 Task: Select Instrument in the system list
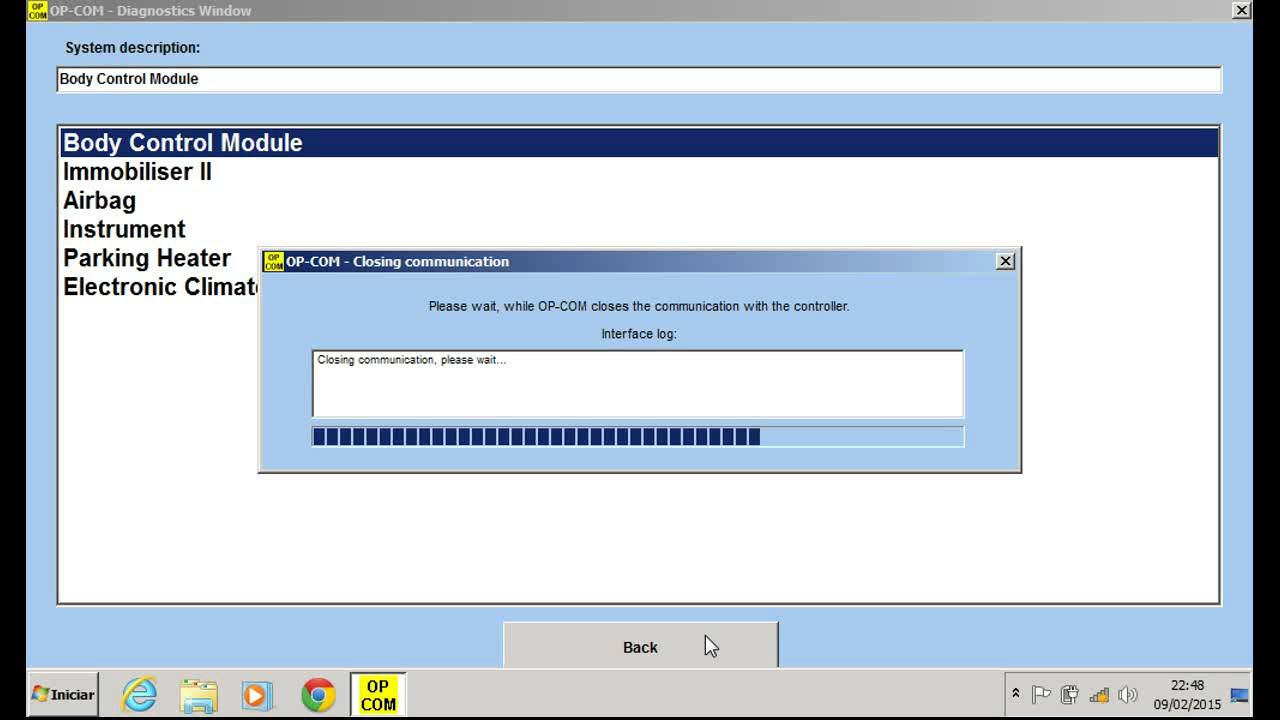pos(124,229)
